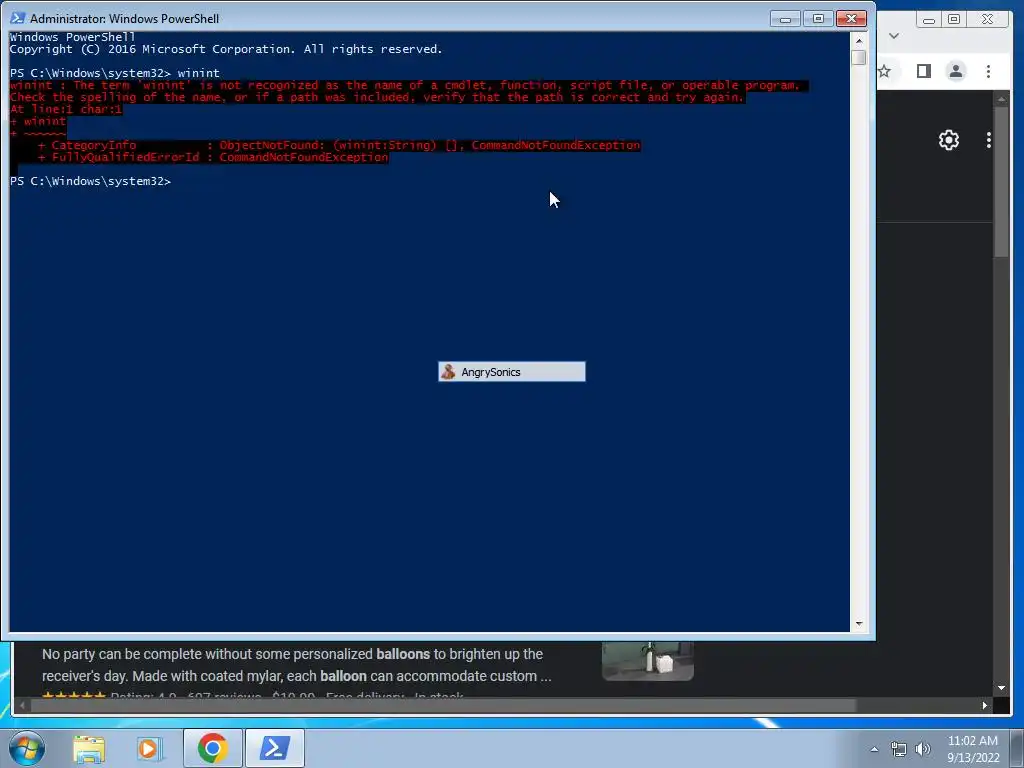The height and width of the screenshot is (768, 1024).
Task: Click the PowerShell icon in the window title bar
Action: pos(18,18)
